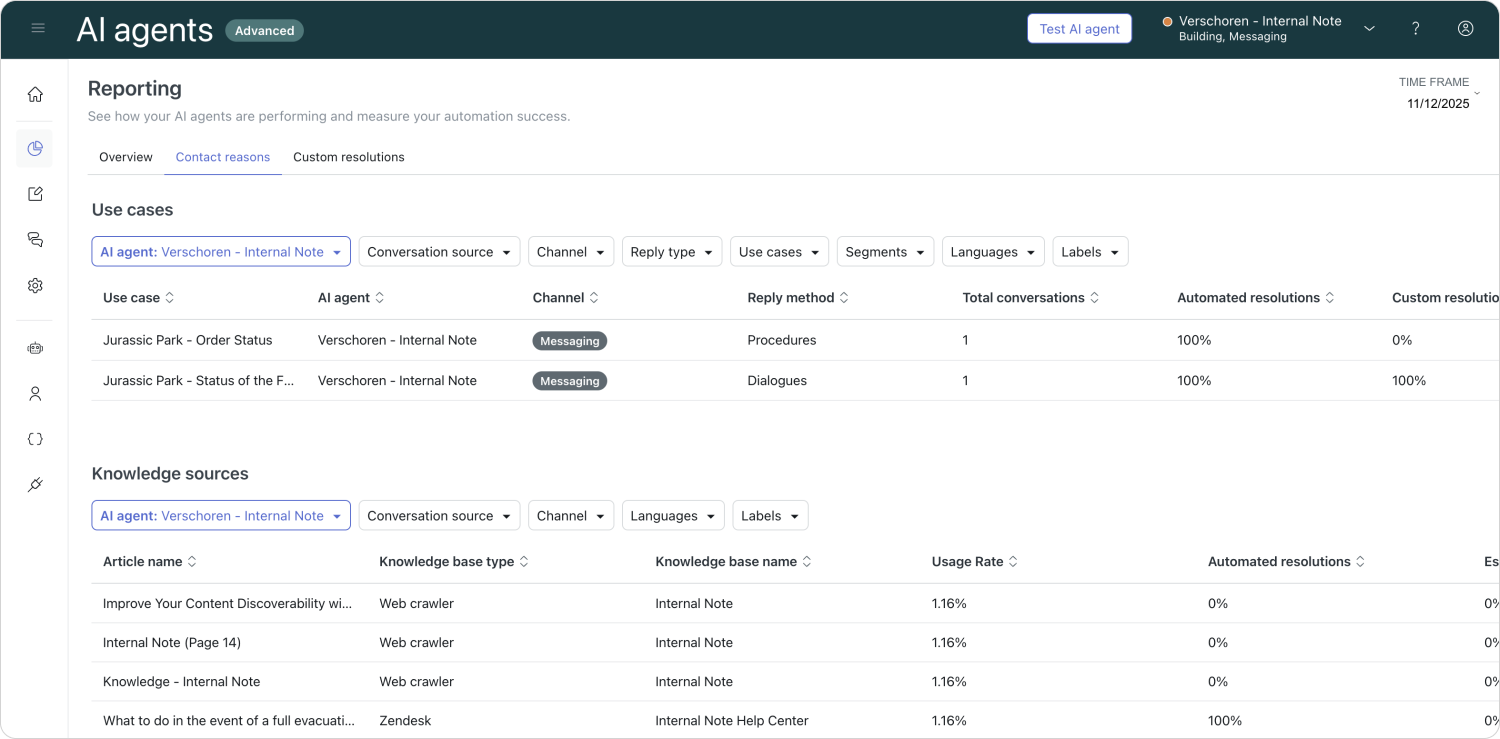Switch to Custom resolutions tab
Viewport: 1500px width, 739px height.
pyautogui.click(x=348, y=157)
